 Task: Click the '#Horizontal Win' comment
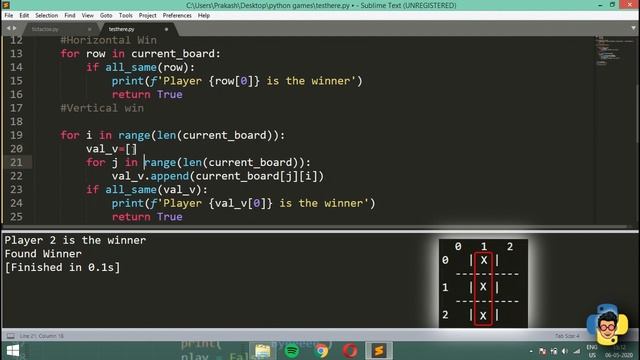click(109, 40)
